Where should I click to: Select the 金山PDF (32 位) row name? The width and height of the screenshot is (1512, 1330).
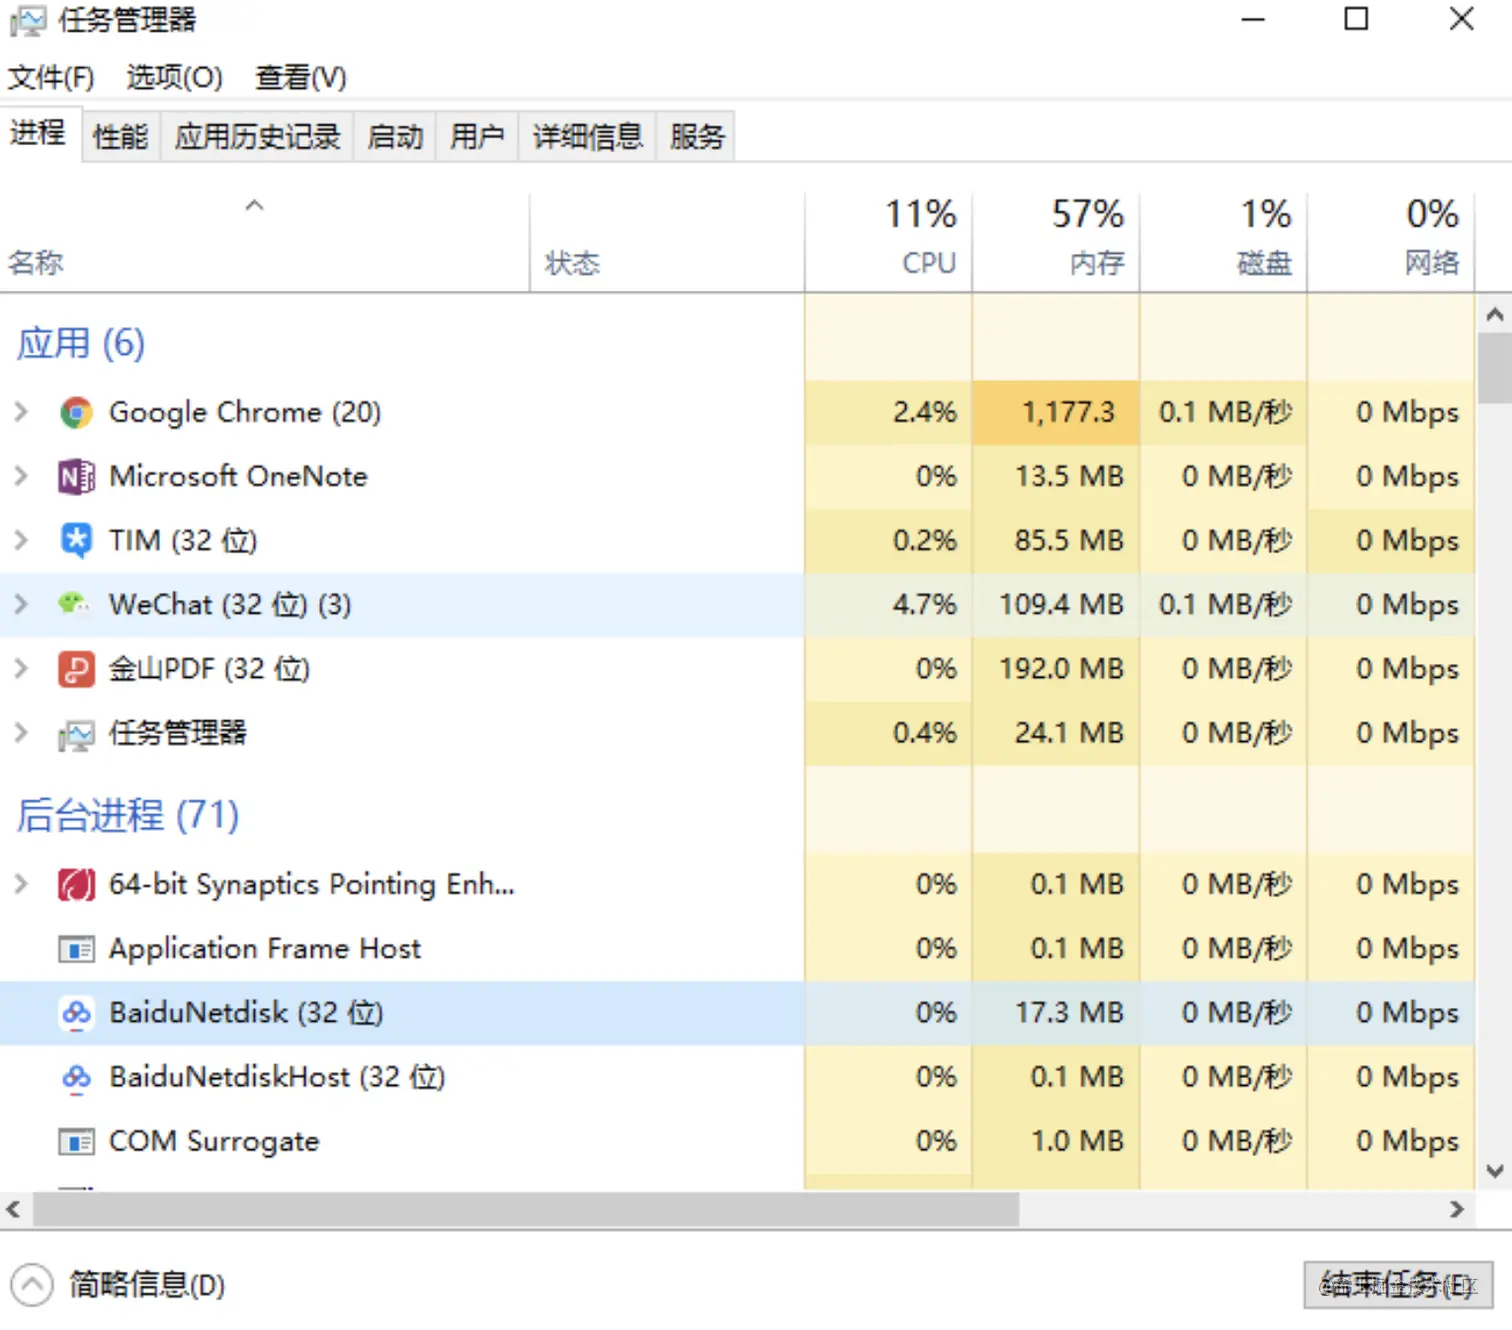[209, 668]
